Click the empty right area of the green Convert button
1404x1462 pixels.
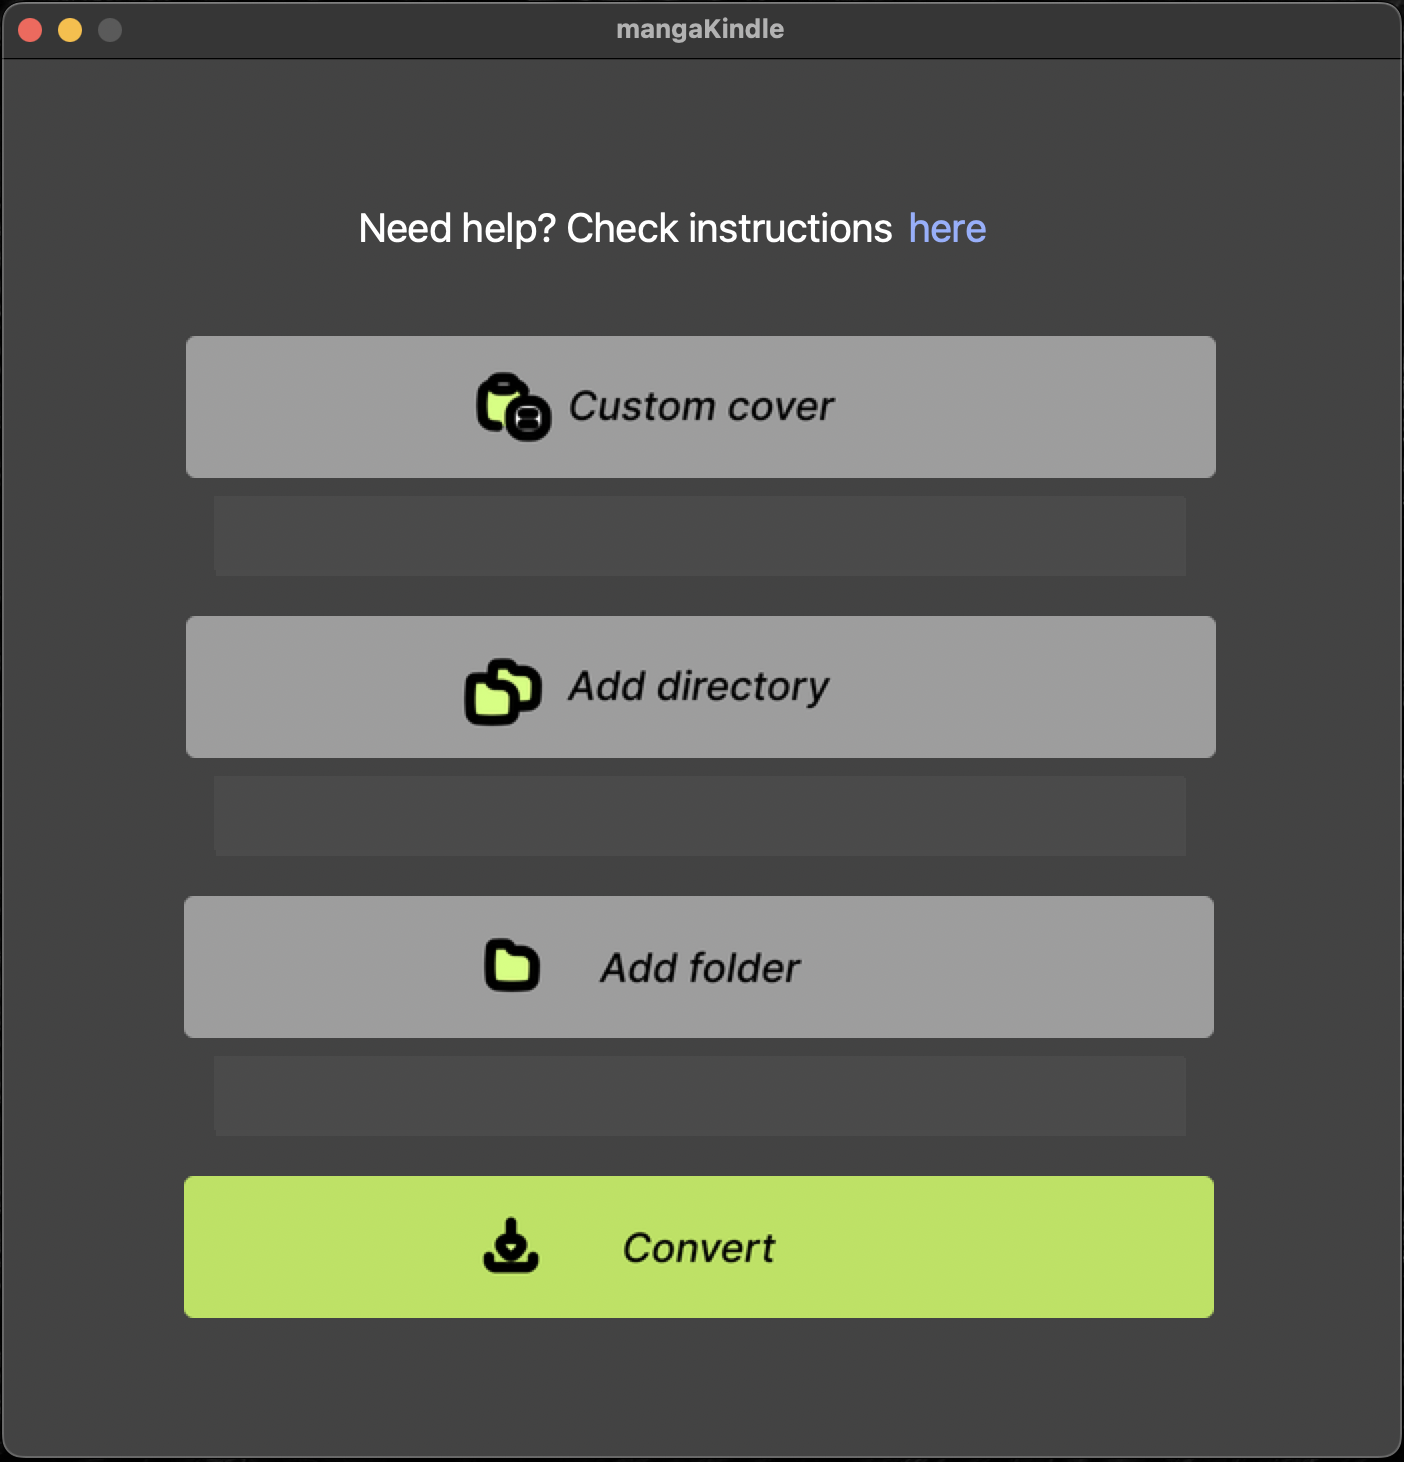1000,1247
